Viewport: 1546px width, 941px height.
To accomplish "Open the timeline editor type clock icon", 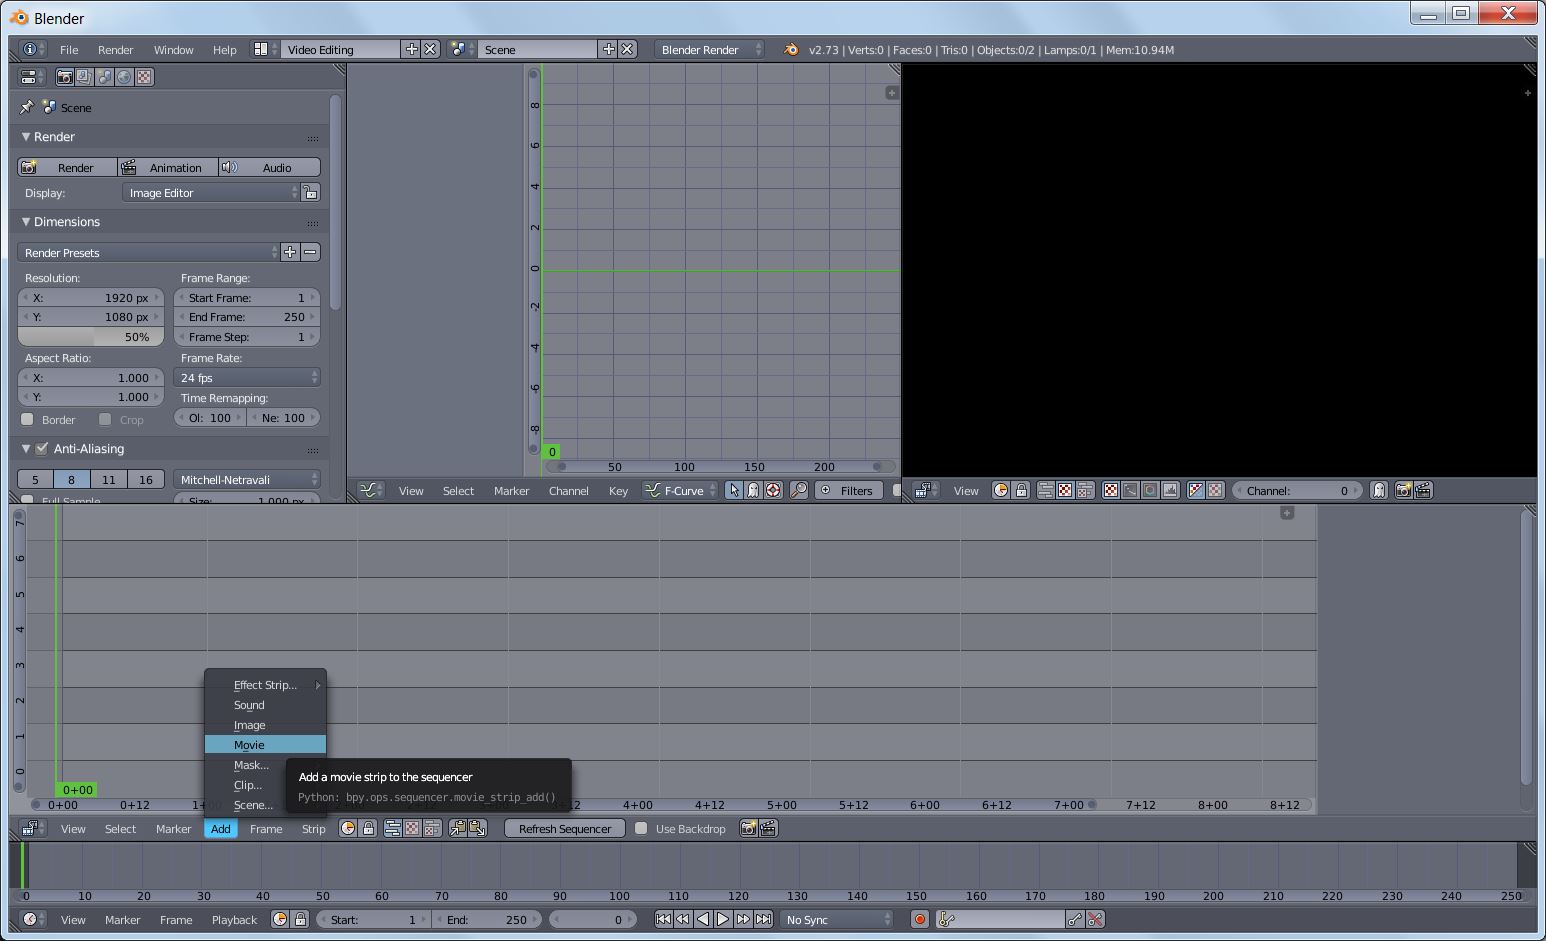I will (x=31, y=919).
